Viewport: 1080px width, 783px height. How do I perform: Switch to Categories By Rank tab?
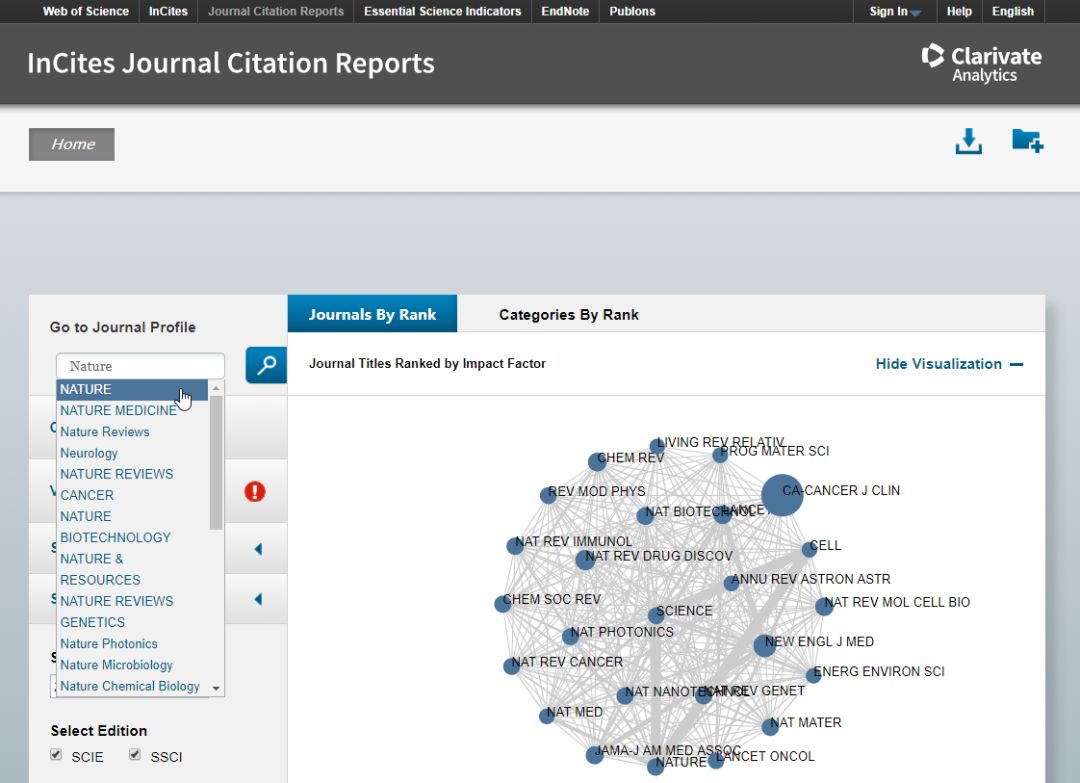(x=568, y=314)
